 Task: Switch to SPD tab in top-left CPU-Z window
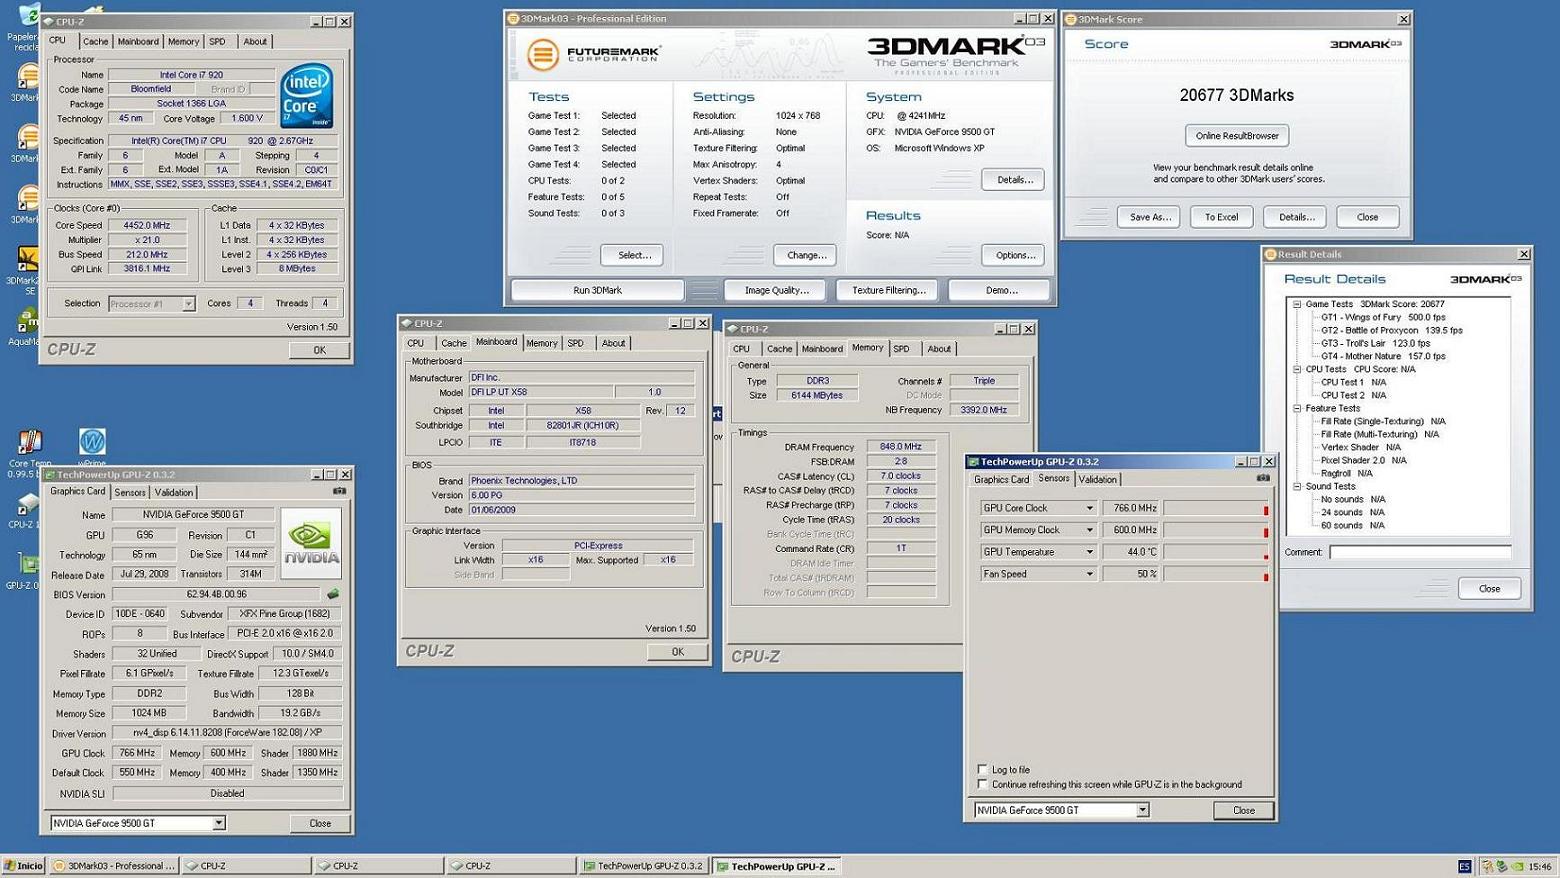point(217,42)
